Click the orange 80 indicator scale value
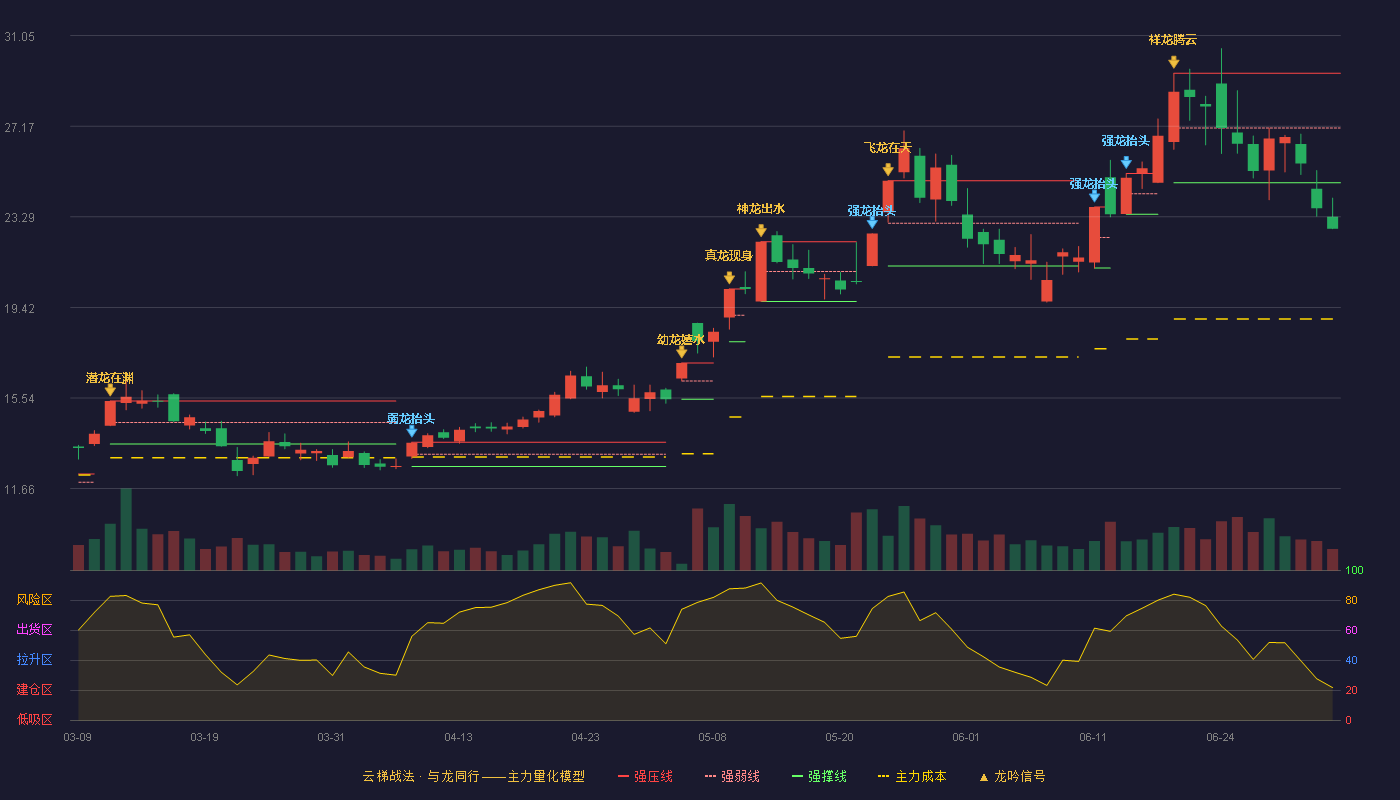The image size is (1400, 800). 1351,600
